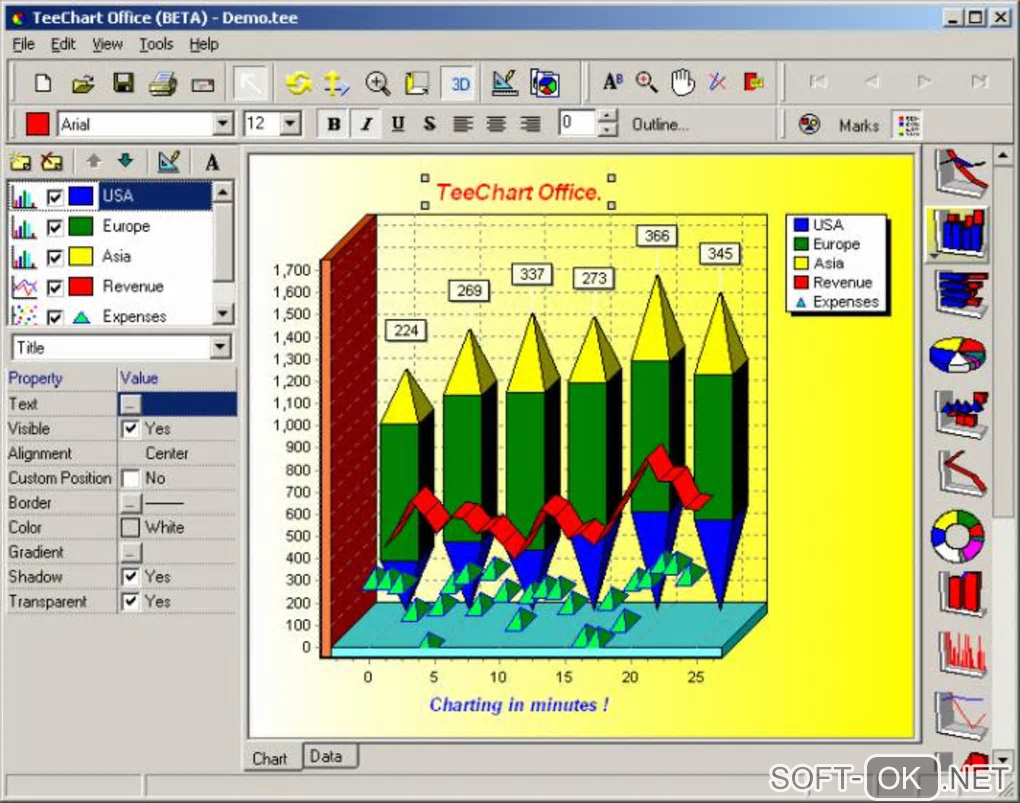Open the chart editor icon in top toolbar
This screenshot has height=803, width=1020.
coord(505,83)
